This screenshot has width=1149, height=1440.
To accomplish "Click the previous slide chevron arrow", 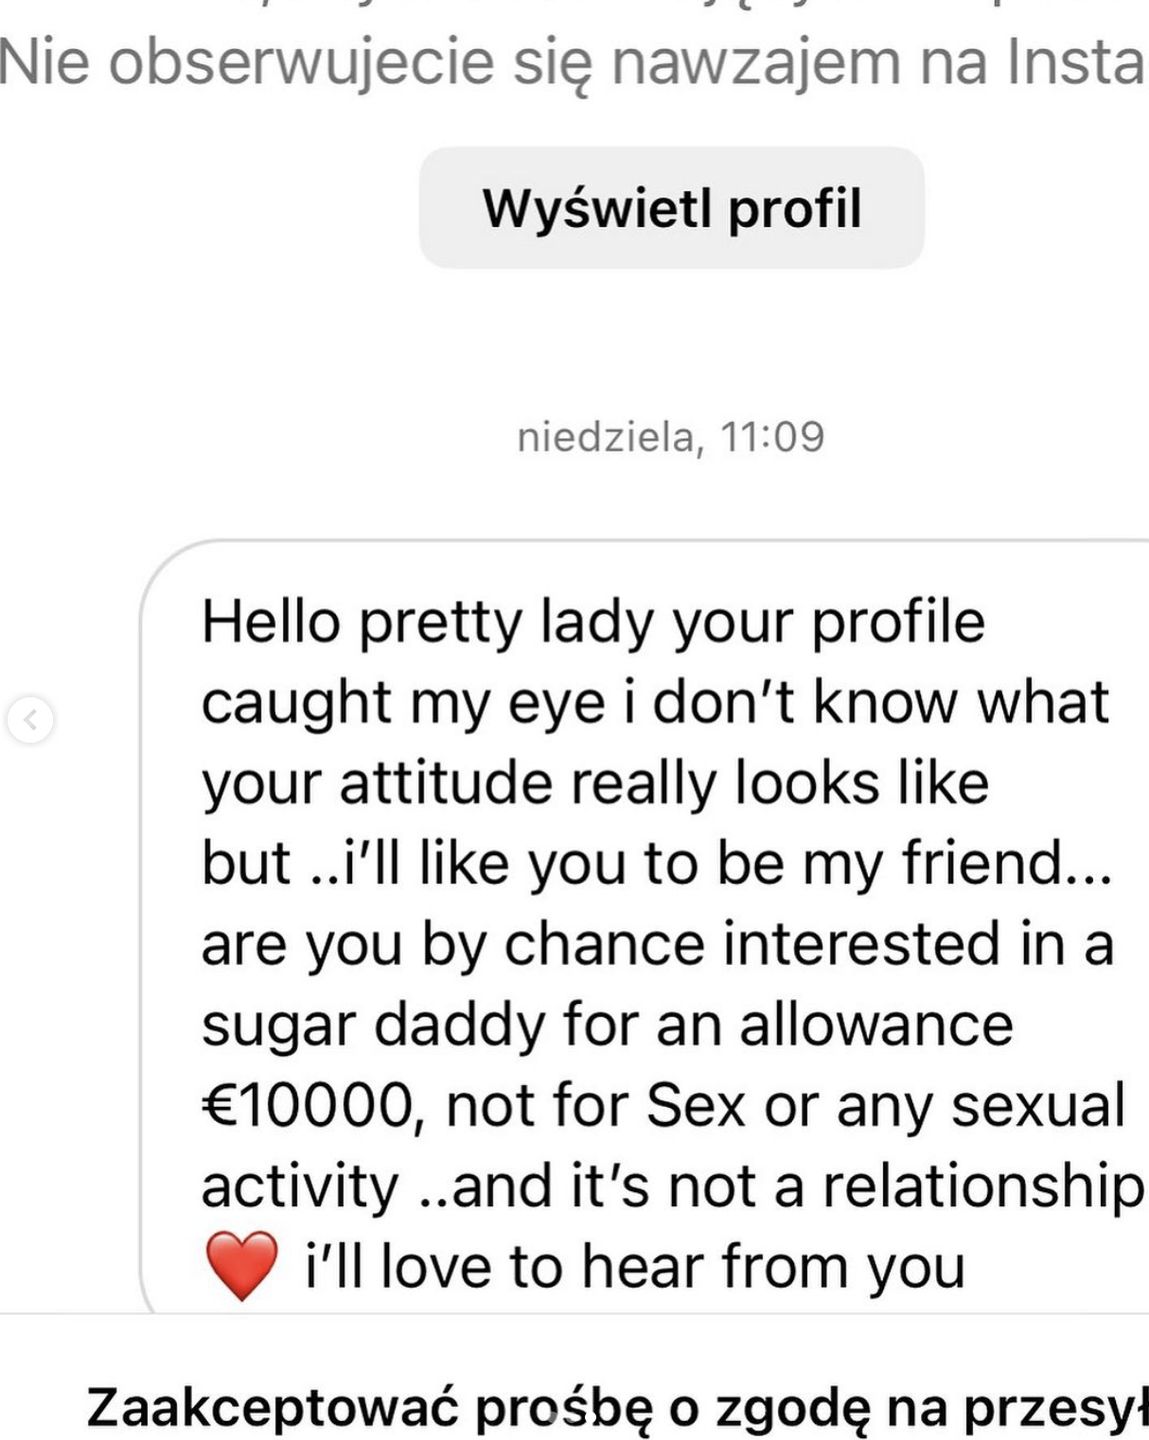I will (x=30, y=720).
